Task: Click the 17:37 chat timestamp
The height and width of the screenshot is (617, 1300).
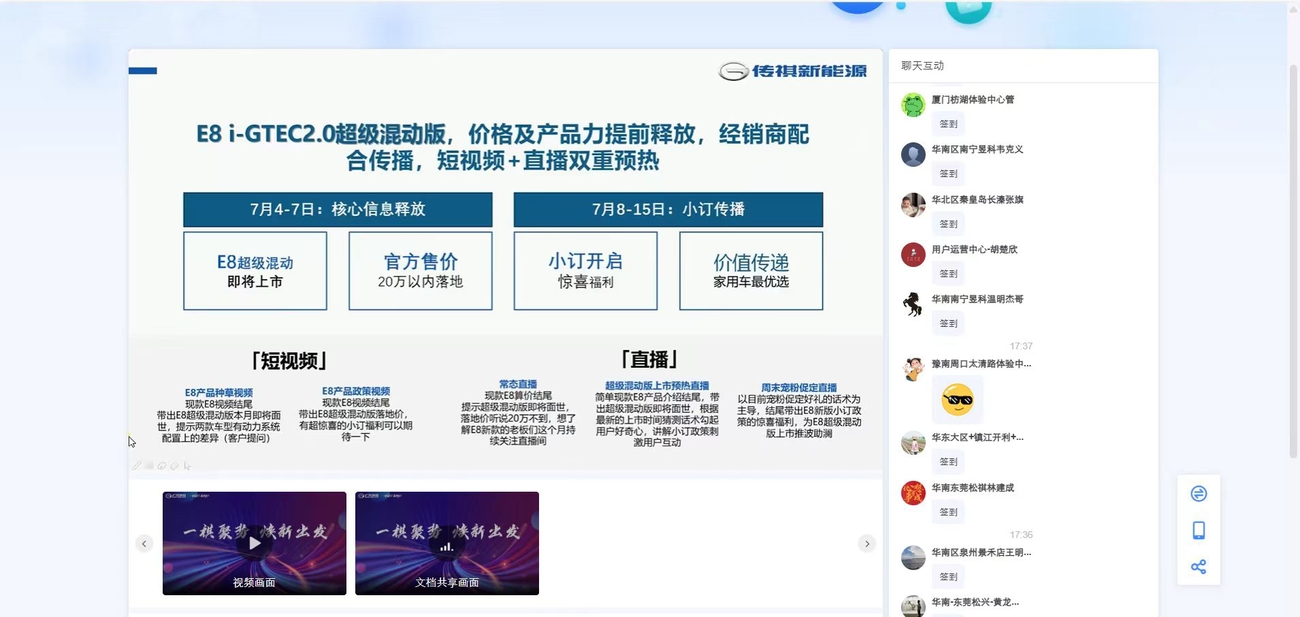Action: pyautogui.click(x=1021, y=346)
